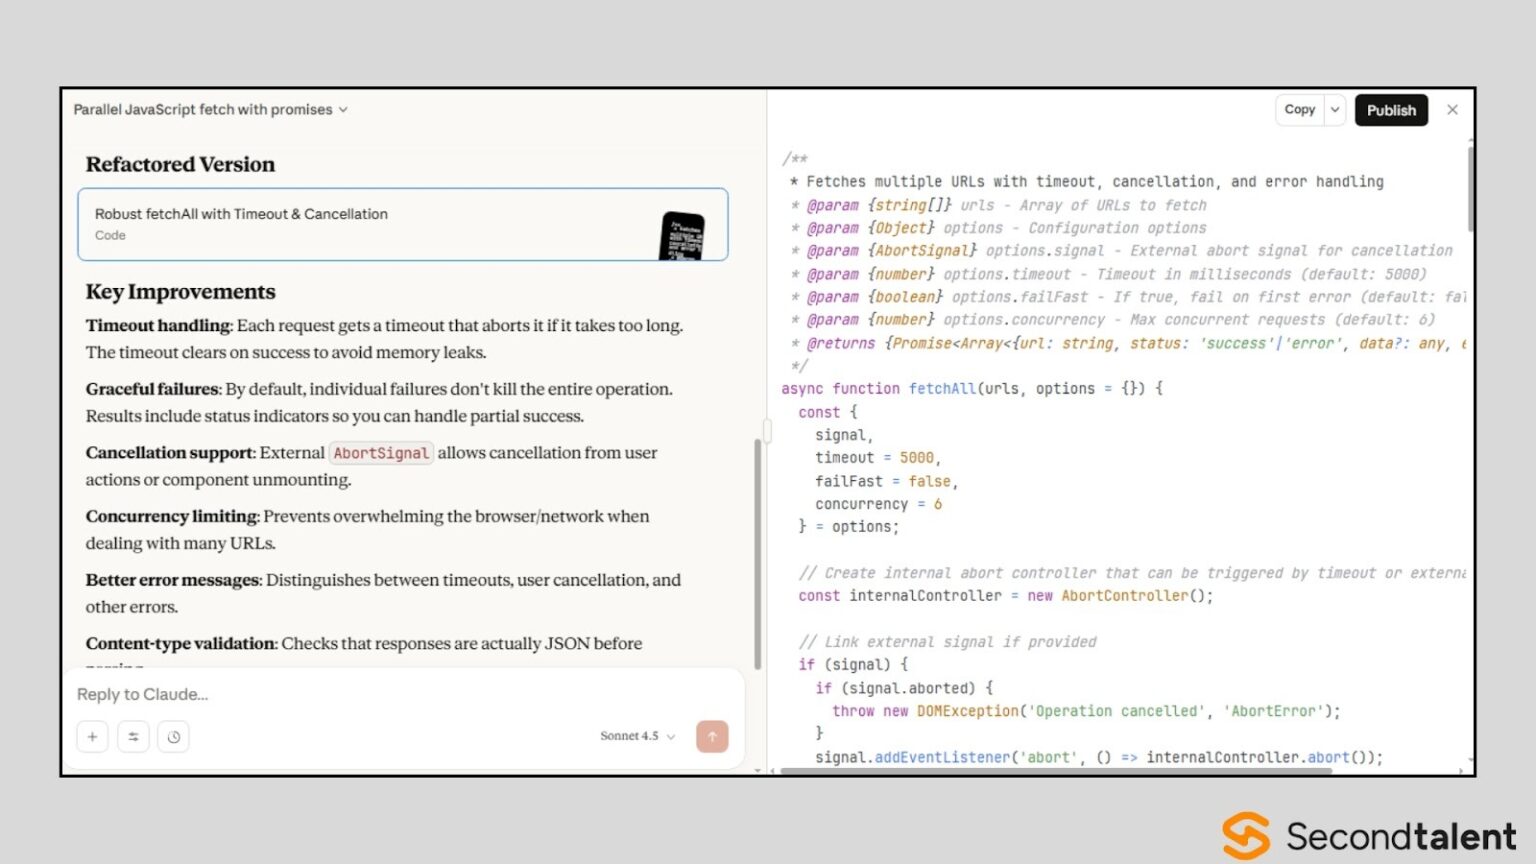Viewport: 1536px width, 864px height.
Task: Click the timeout = 5000 code line
Action: [x=878, y=458]
